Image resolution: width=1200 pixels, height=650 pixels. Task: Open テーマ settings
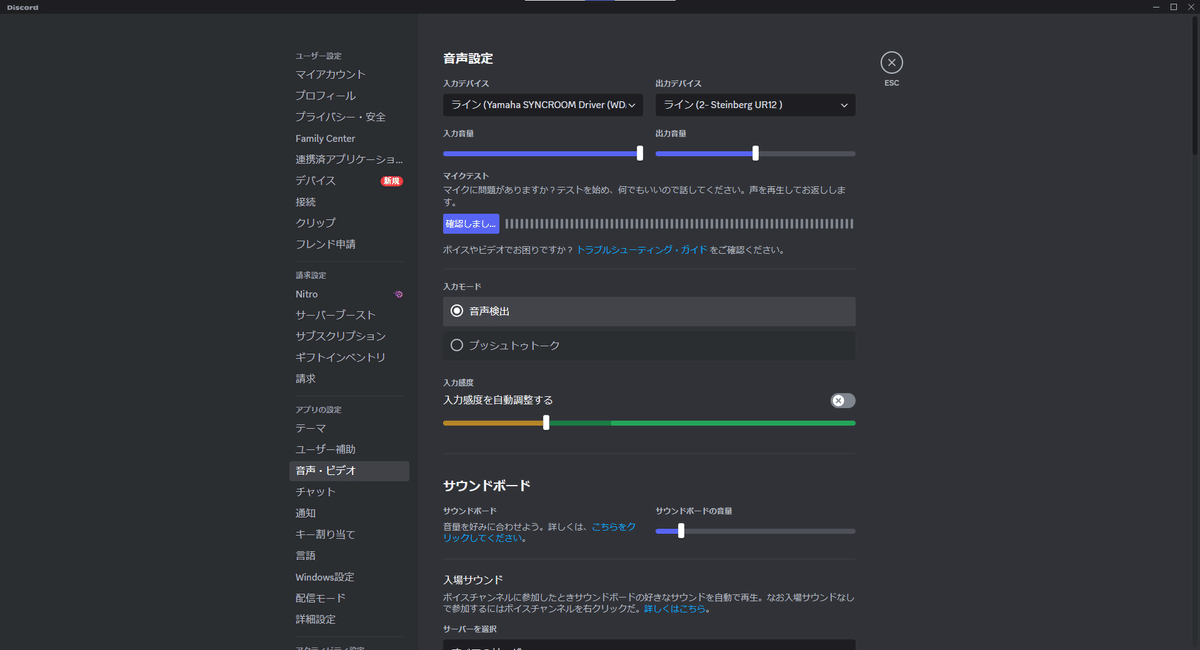pos(349,428)
